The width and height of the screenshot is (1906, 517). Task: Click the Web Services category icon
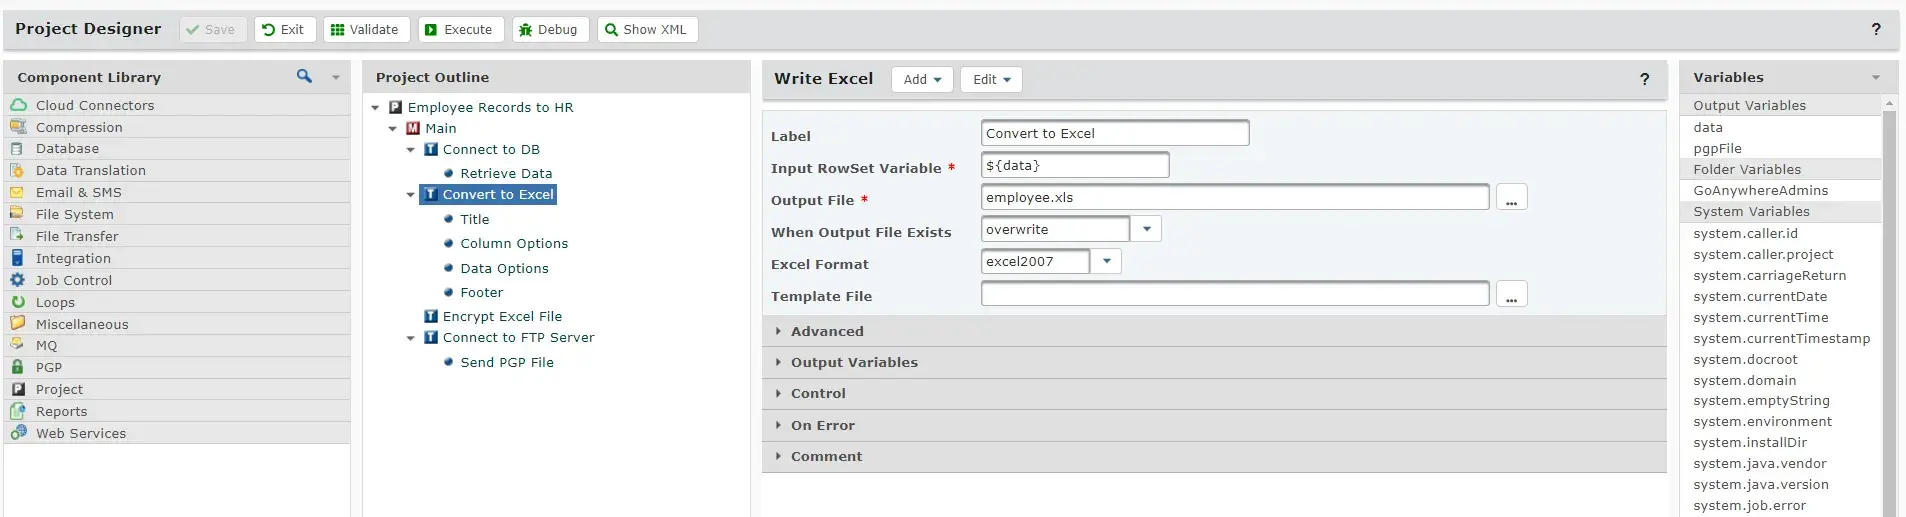[18, 433]
